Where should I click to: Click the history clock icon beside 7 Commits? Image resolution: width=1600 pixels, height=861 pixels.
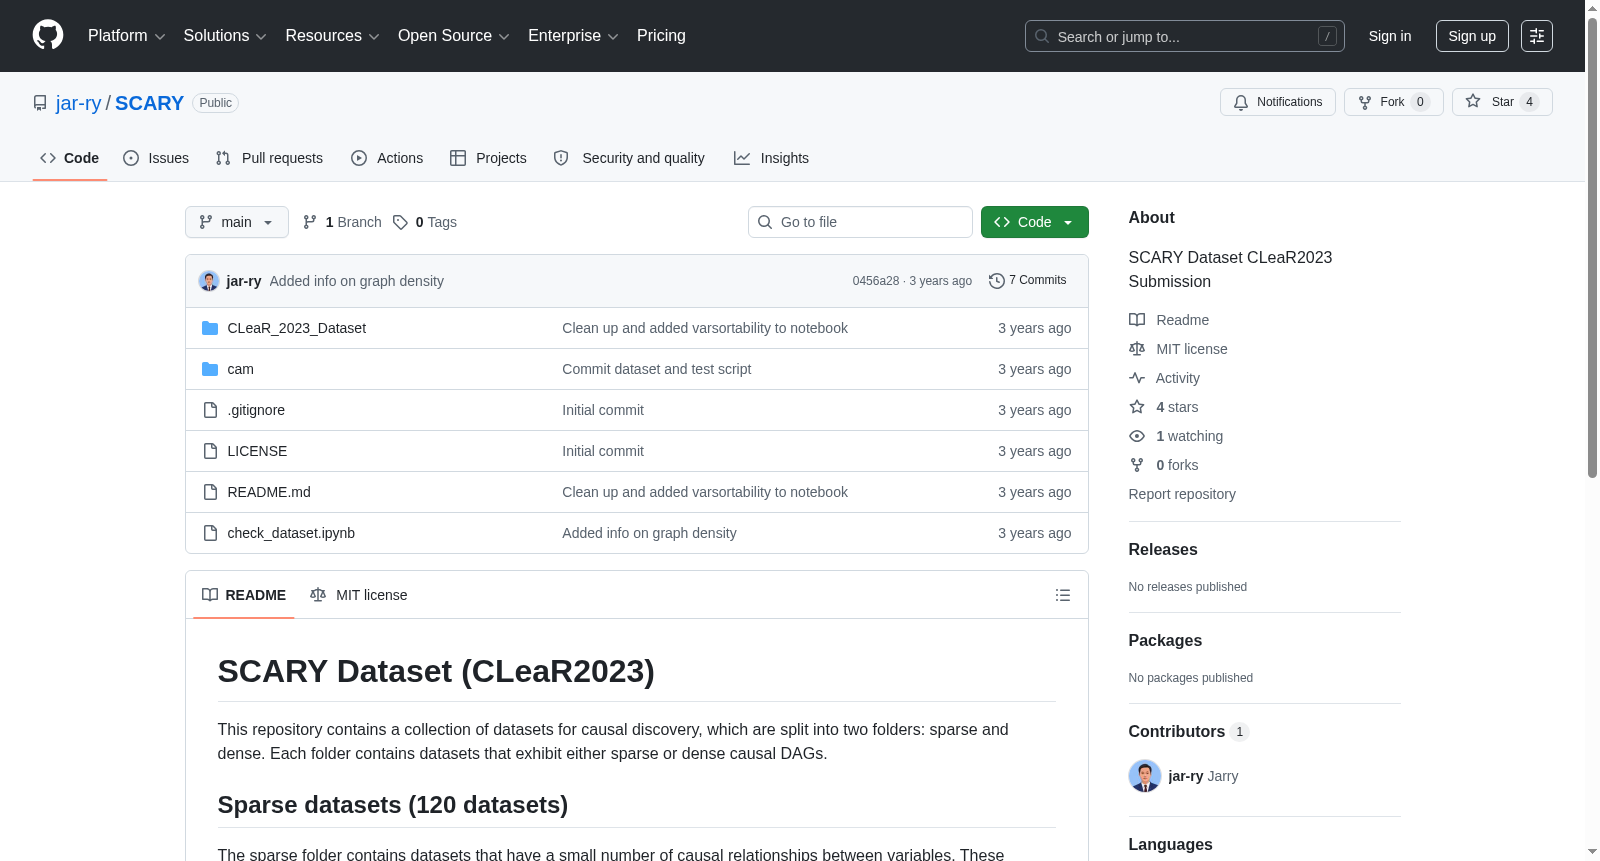point(997,281)
